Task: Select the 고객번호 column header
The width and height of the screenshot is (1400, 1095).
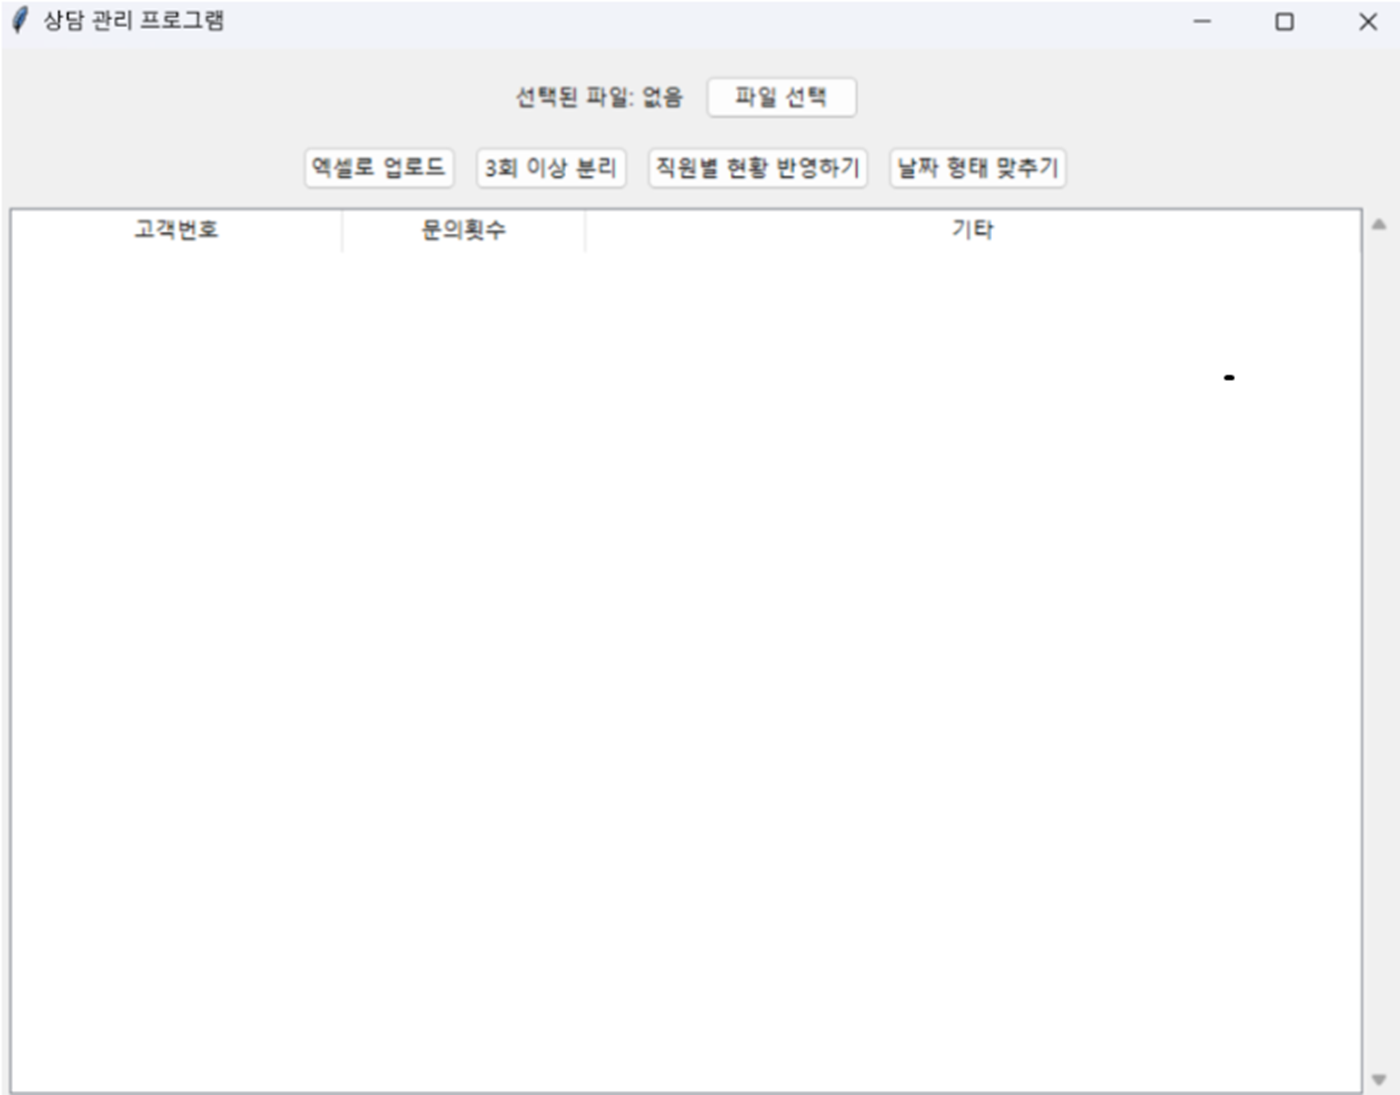Action: pos(176,230)
